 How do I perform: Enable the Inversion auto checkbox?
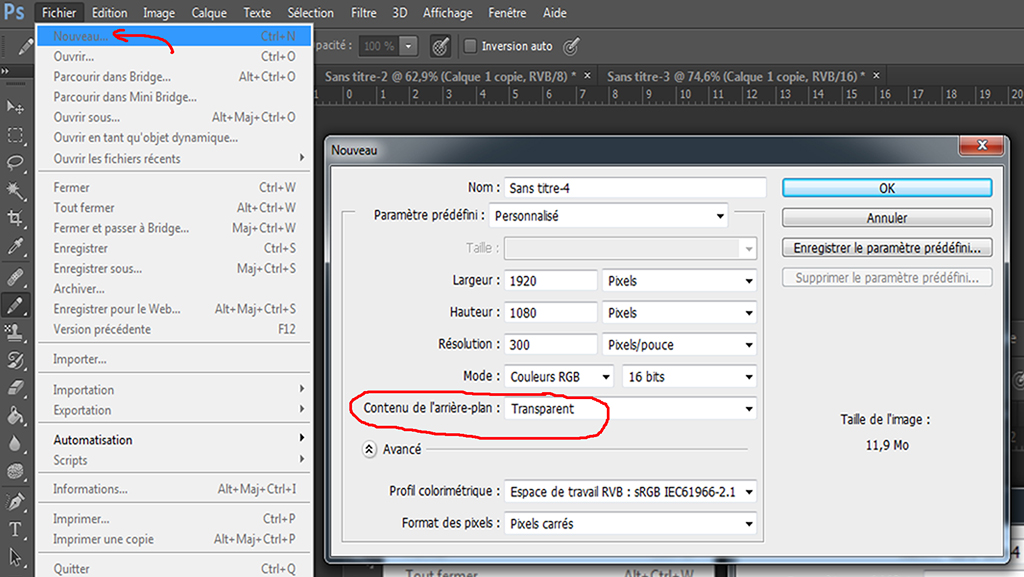pyautogui.click(x=470, y=46)
